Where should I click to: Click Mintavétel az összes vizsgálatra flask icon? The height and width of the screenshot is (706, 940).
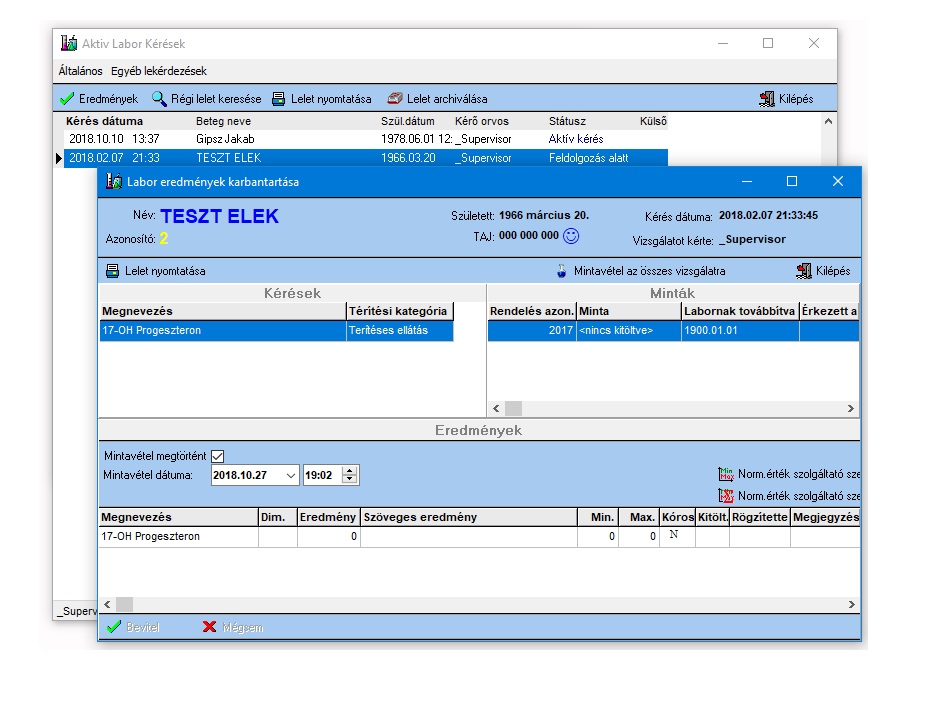point(561,271)
